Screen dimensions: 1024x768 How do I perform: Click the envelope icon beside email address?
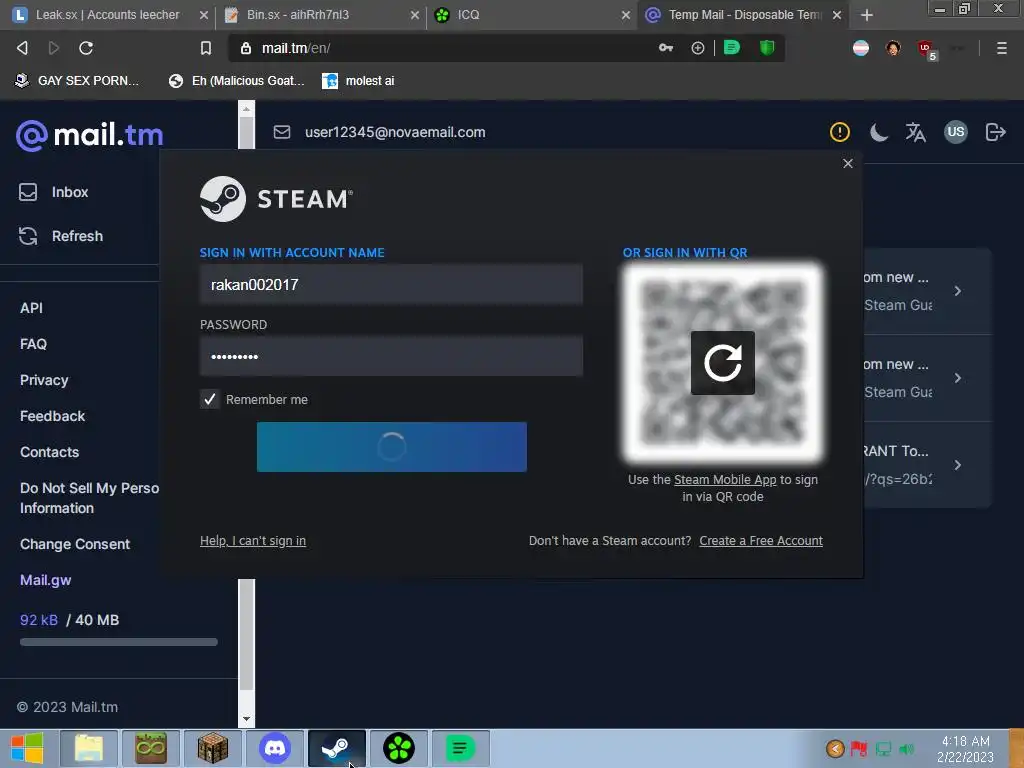pos(281,132)
